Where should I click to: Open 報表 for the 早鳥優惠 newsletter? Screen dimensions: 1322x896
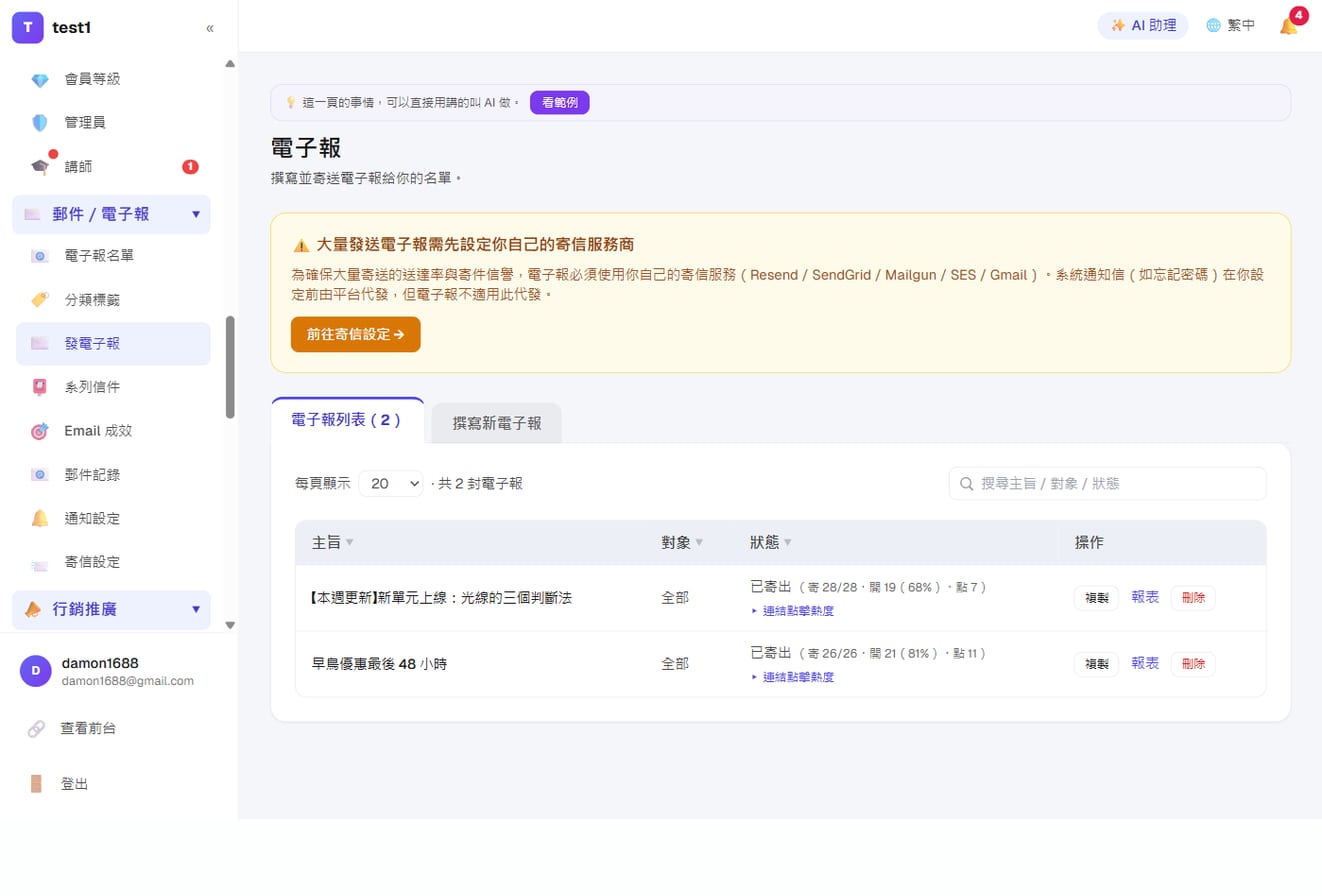1145,663
